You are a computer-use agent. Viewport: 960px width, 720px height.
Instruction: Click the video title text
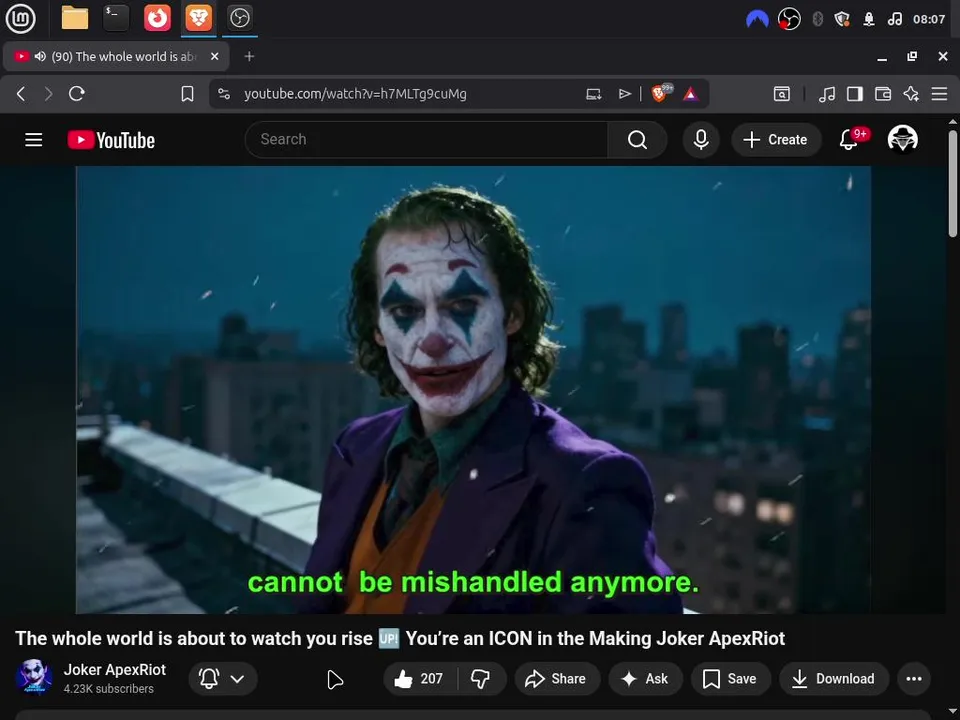pos(400,639)
